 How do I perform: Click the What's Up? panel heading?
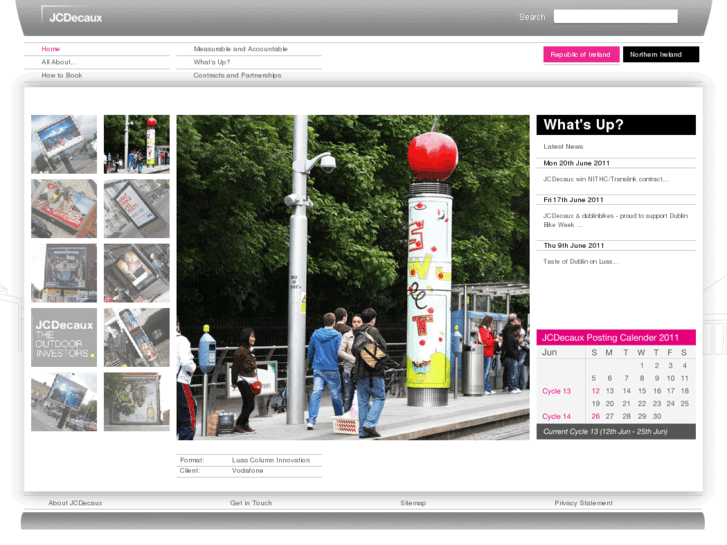(x=616, y=125)
